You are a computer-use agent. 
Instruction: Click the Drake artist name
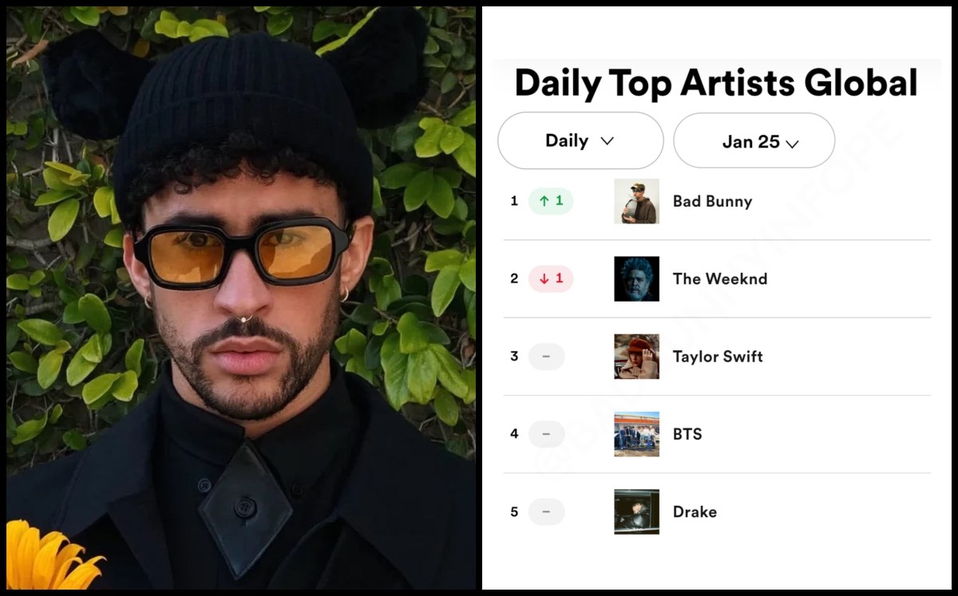695,512
